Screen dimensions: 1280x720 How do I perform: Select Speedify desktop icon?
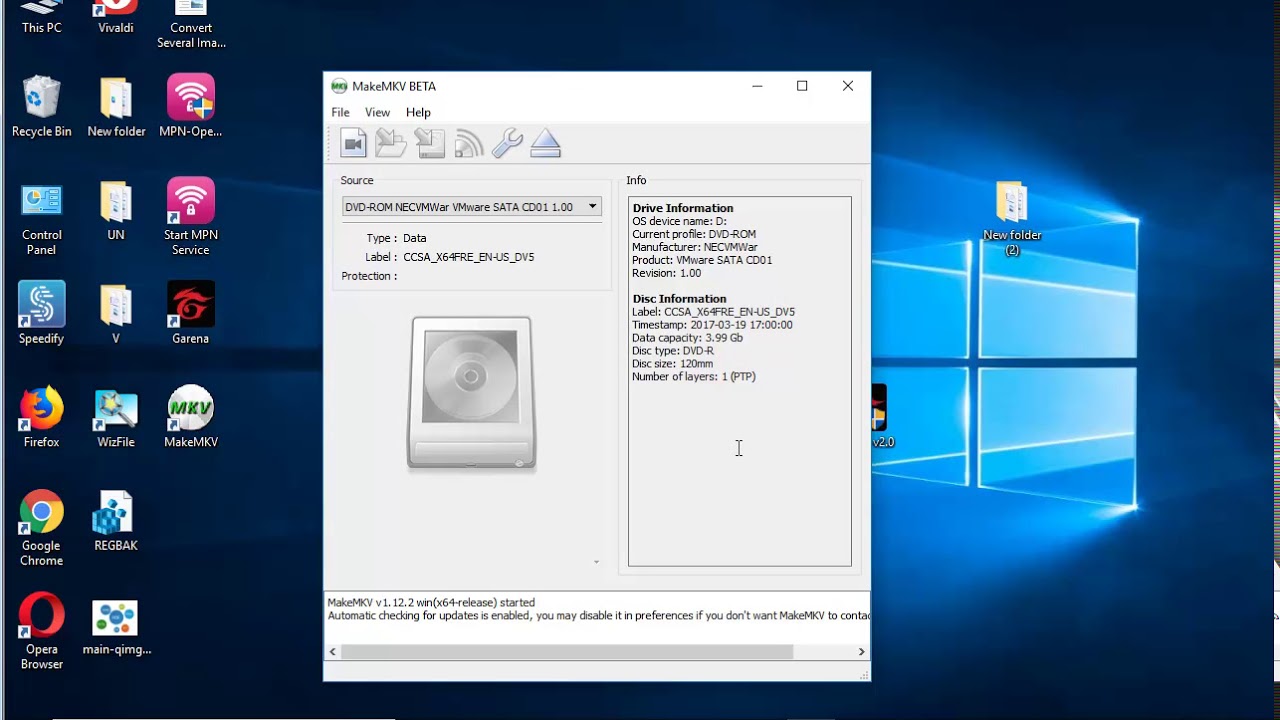click(42, 313)
